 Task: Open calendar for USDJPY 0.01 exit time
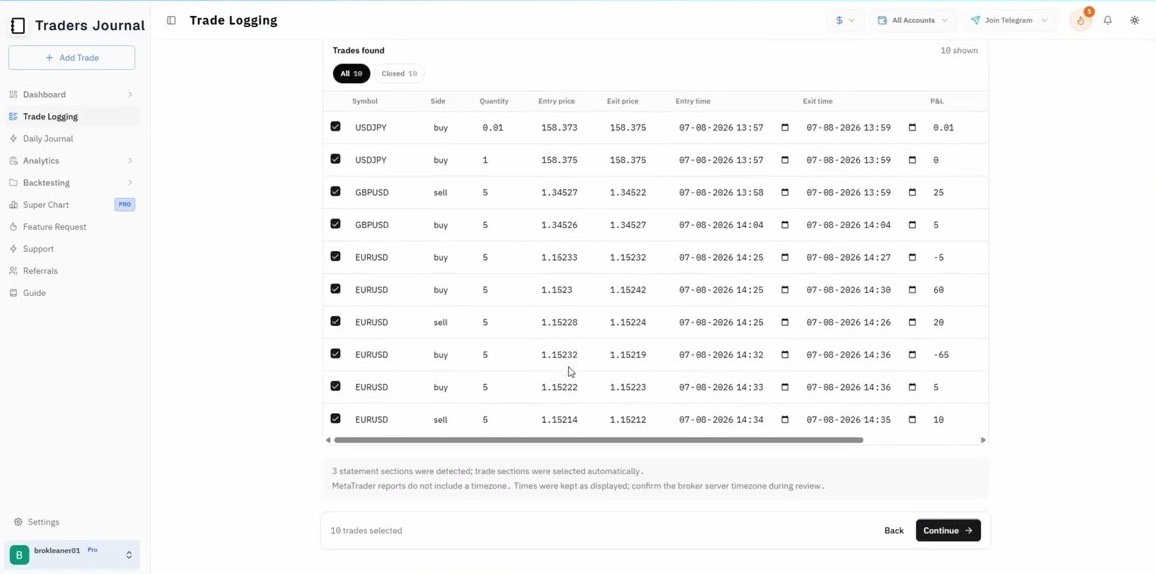tap(912, 127)
